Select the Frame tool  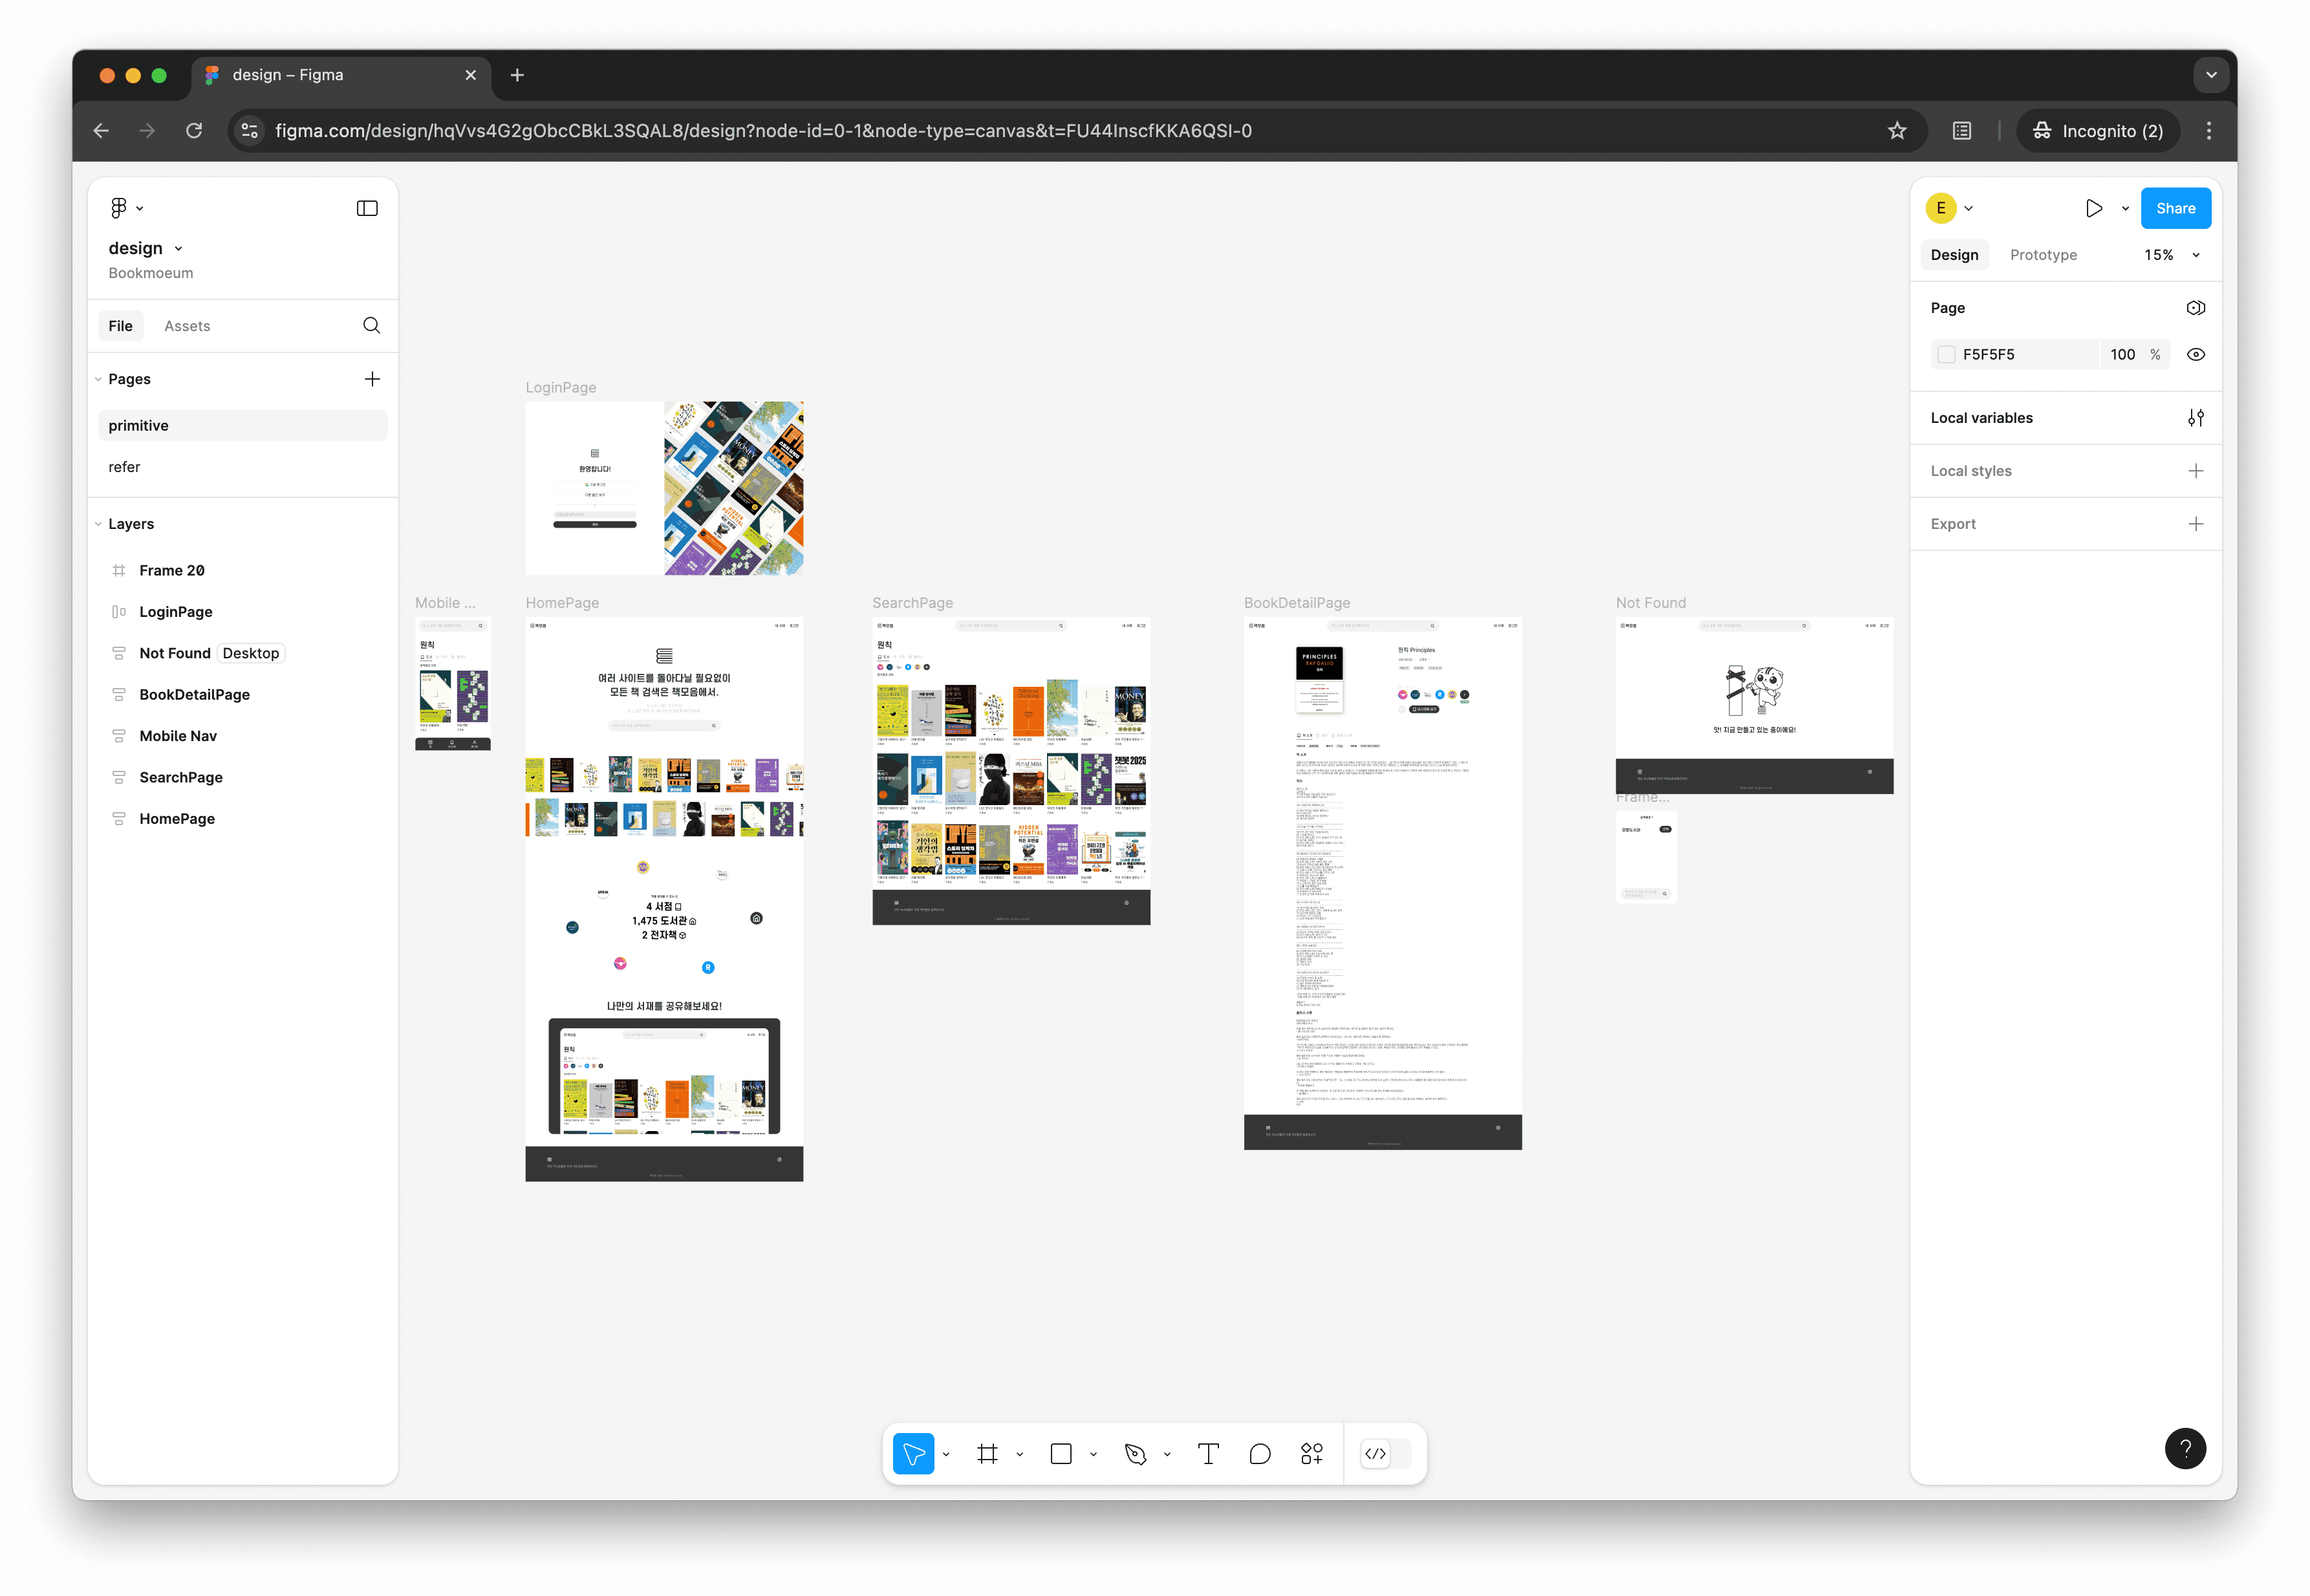click(987, 1454)
